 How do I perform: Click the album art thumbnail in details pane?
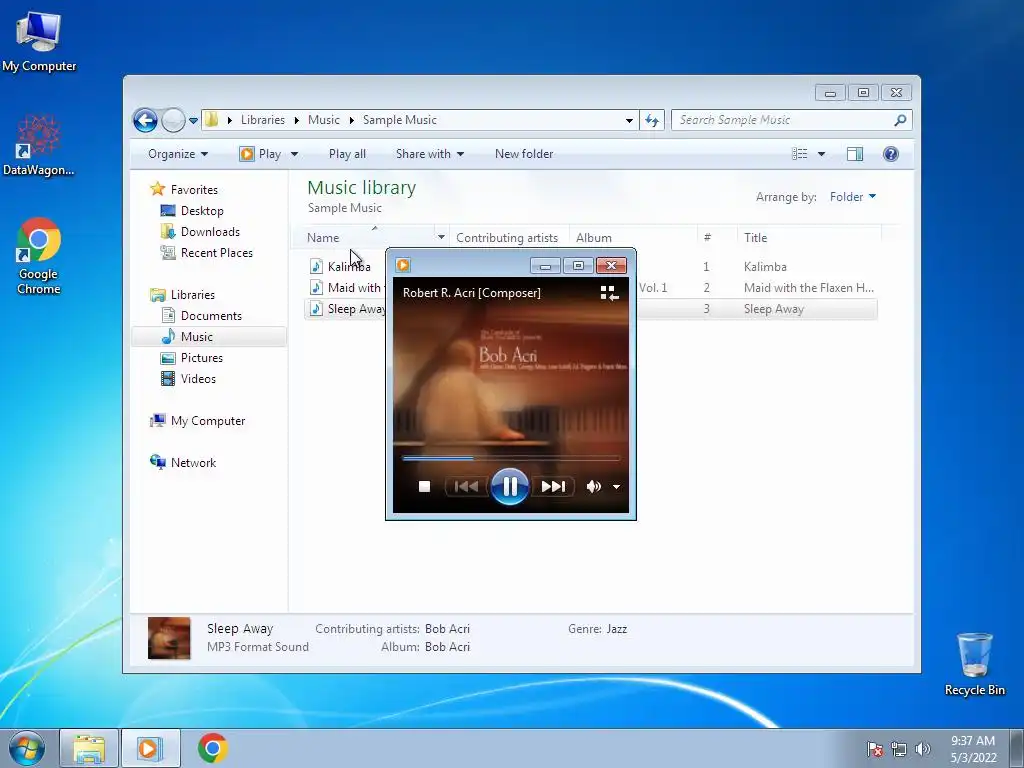click(x=169, y=638)
